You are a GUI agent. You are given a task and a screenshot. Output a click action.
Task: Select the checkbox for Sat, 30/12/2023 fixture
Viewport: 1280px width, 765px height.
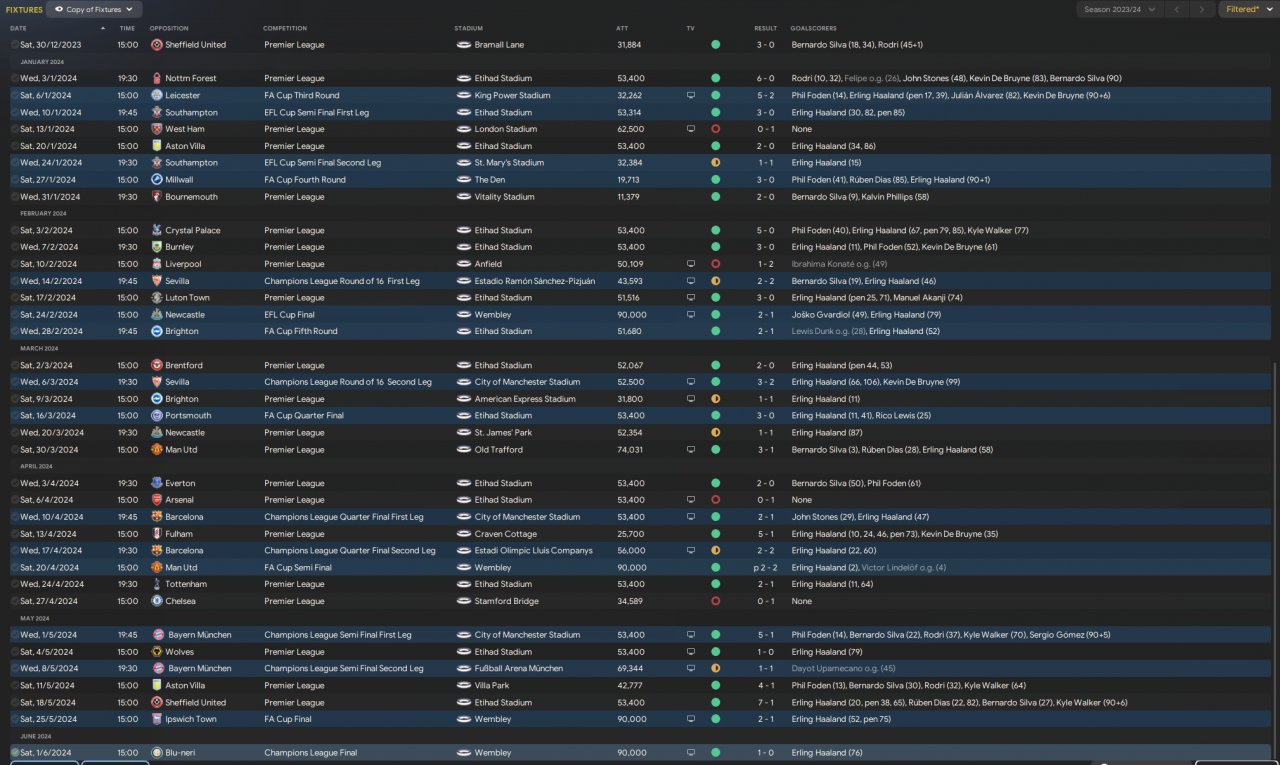[15, 45]
